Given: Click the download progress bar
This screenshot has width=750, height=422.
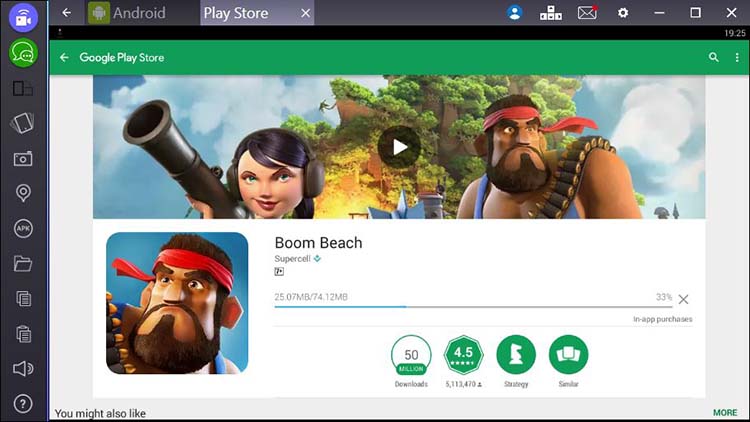Looking at the screenshot, I should pyautogui.click(x=473, y=307).
